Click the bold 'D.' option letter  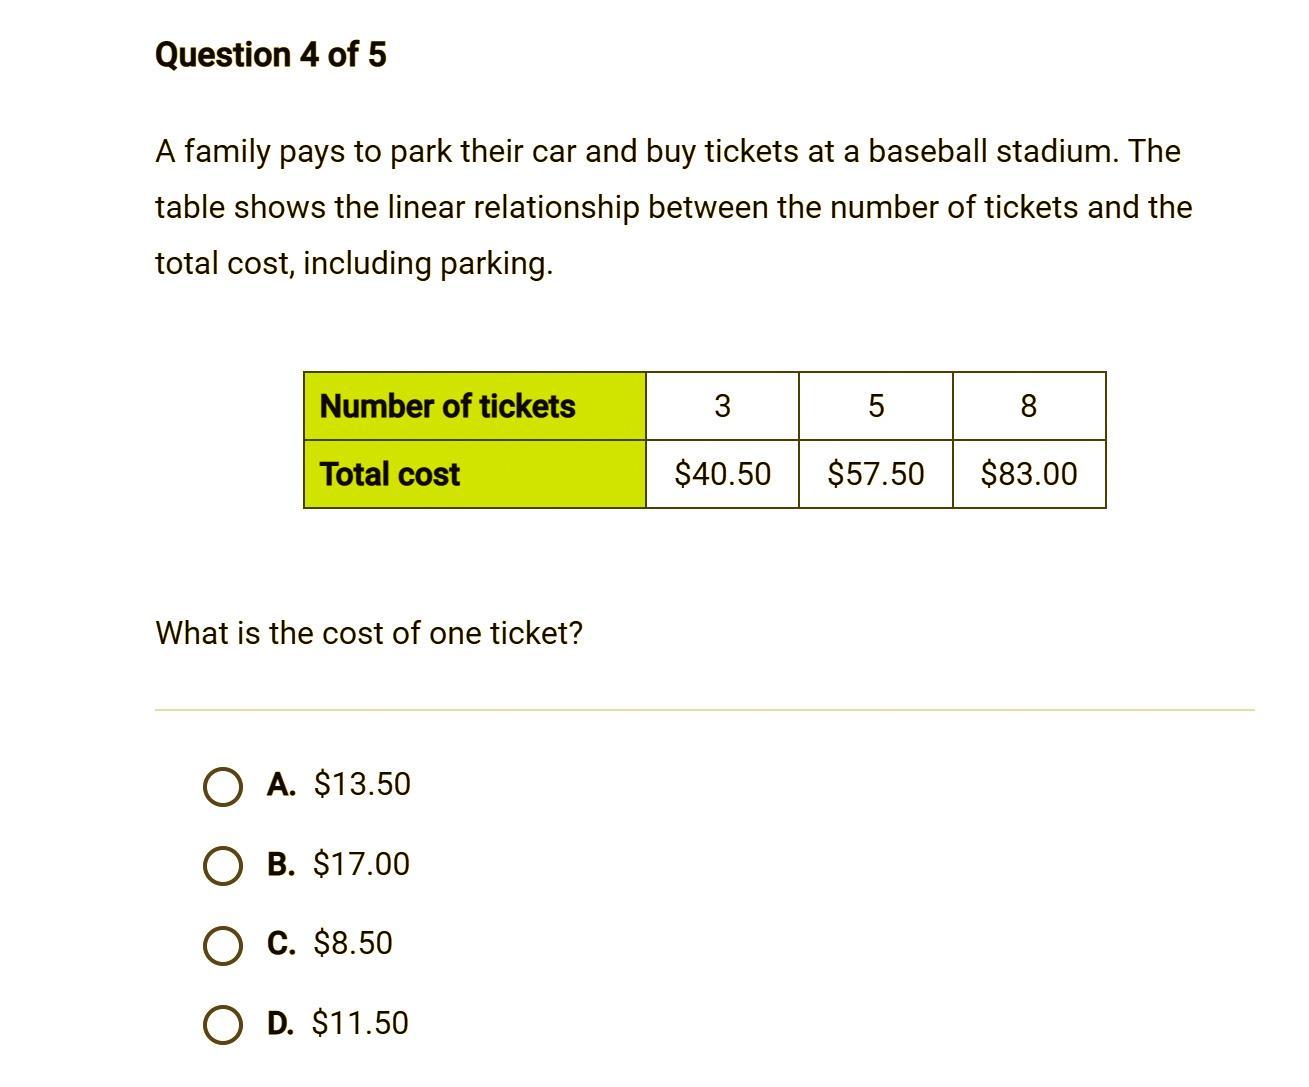(x=280, y=1024)
